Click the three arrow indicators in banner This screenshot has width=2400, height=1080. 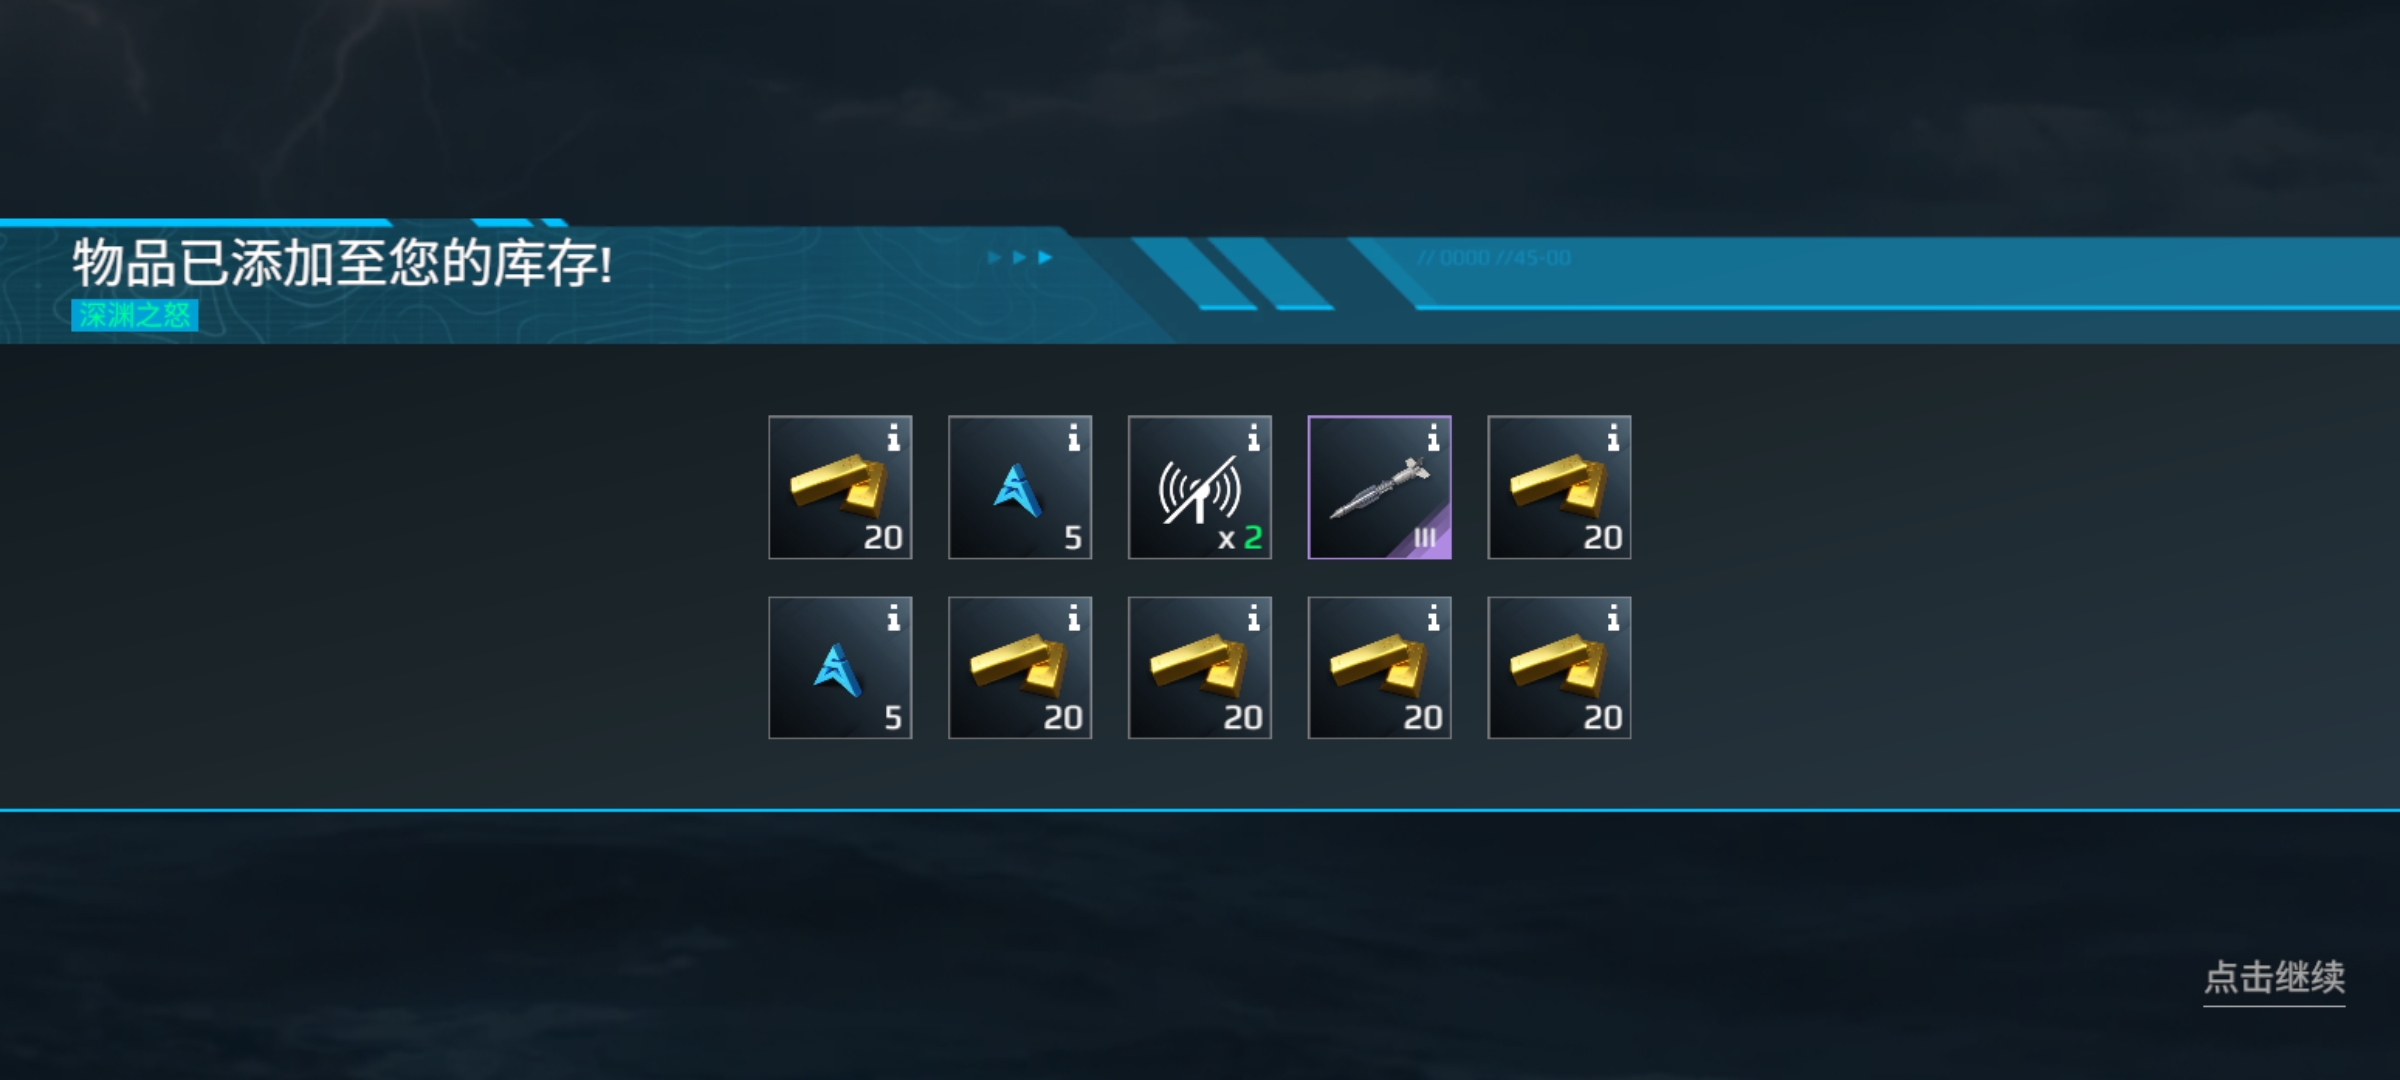(1019, 257)
